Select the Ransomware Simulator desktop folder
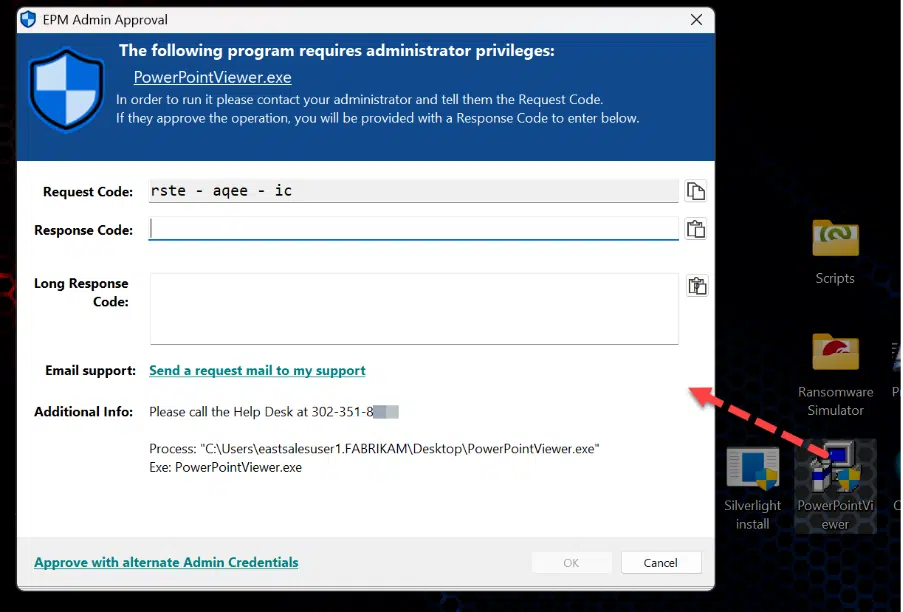This screenshot has width=903, height=612. coord(835,375)
